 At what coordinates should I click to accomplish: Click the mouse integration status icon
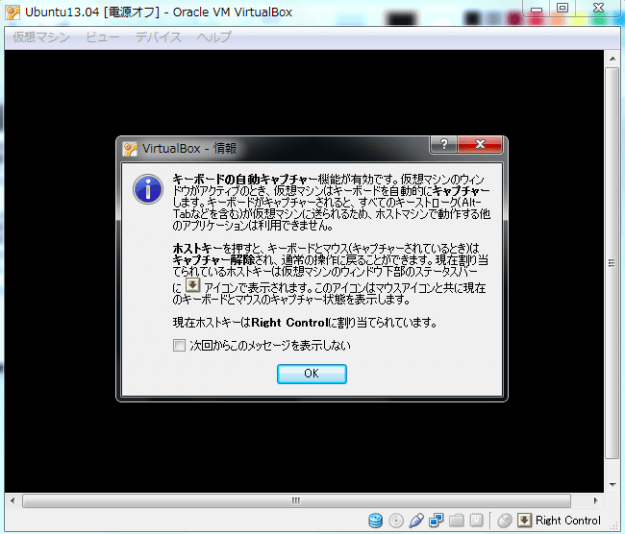tap(505, 520)
